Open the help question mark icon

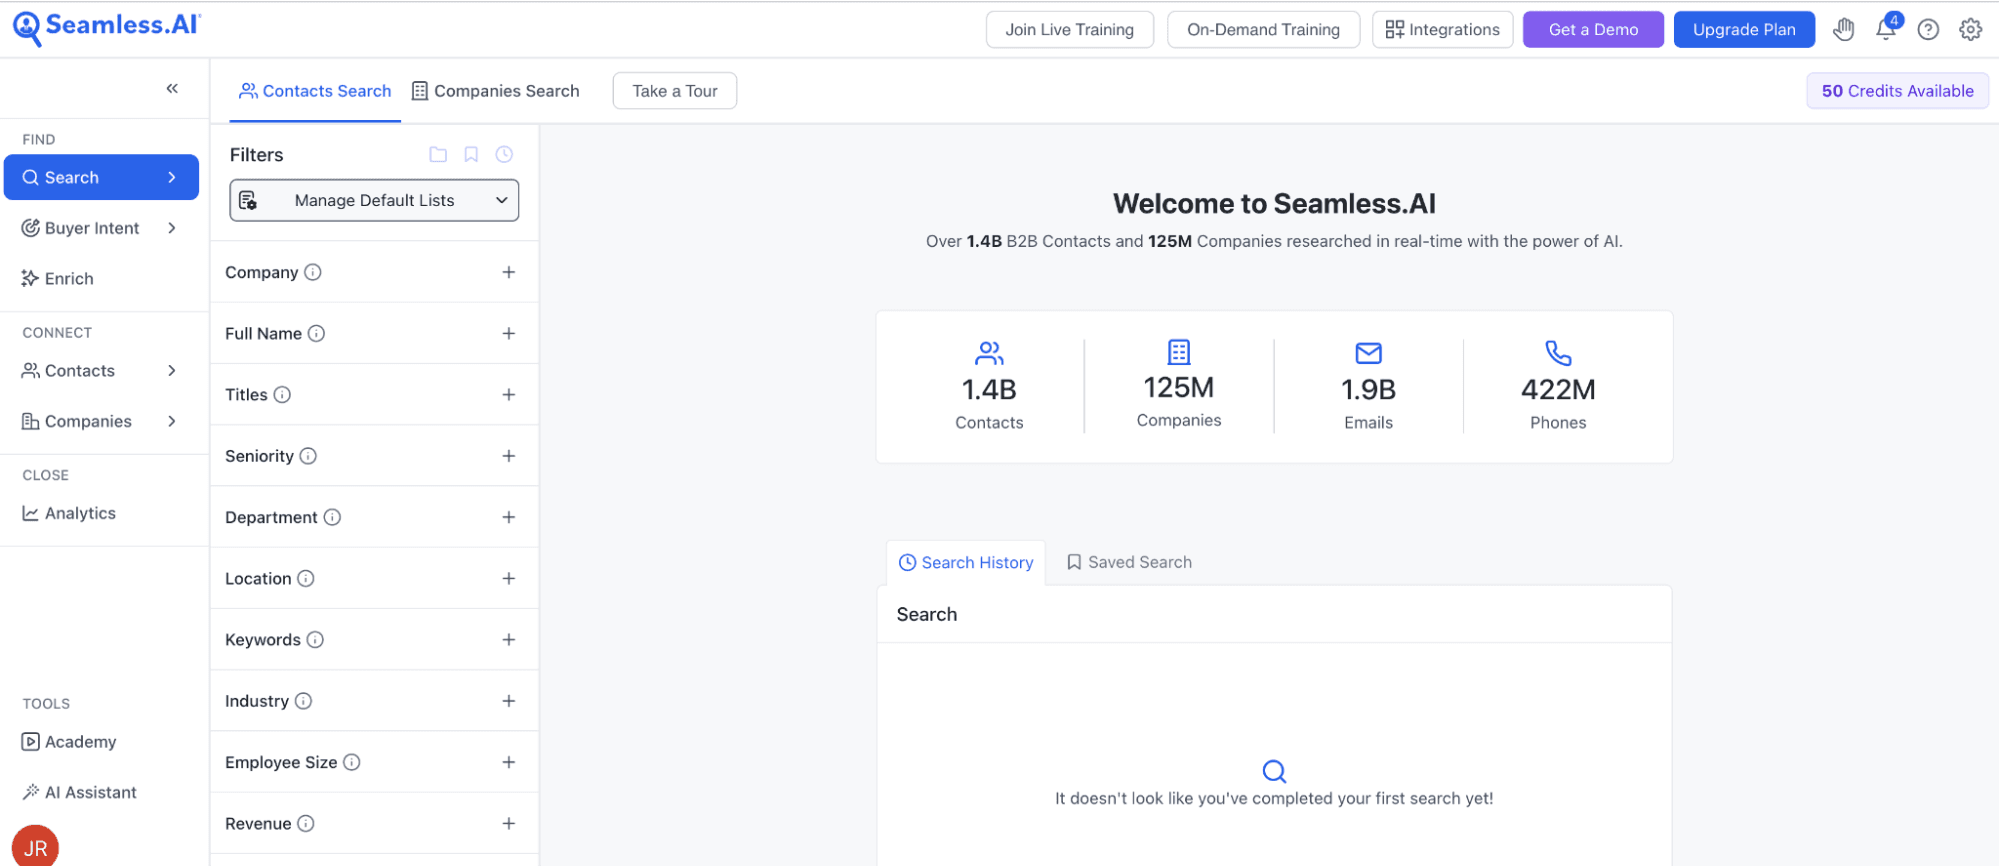[x=1928, y=30]
